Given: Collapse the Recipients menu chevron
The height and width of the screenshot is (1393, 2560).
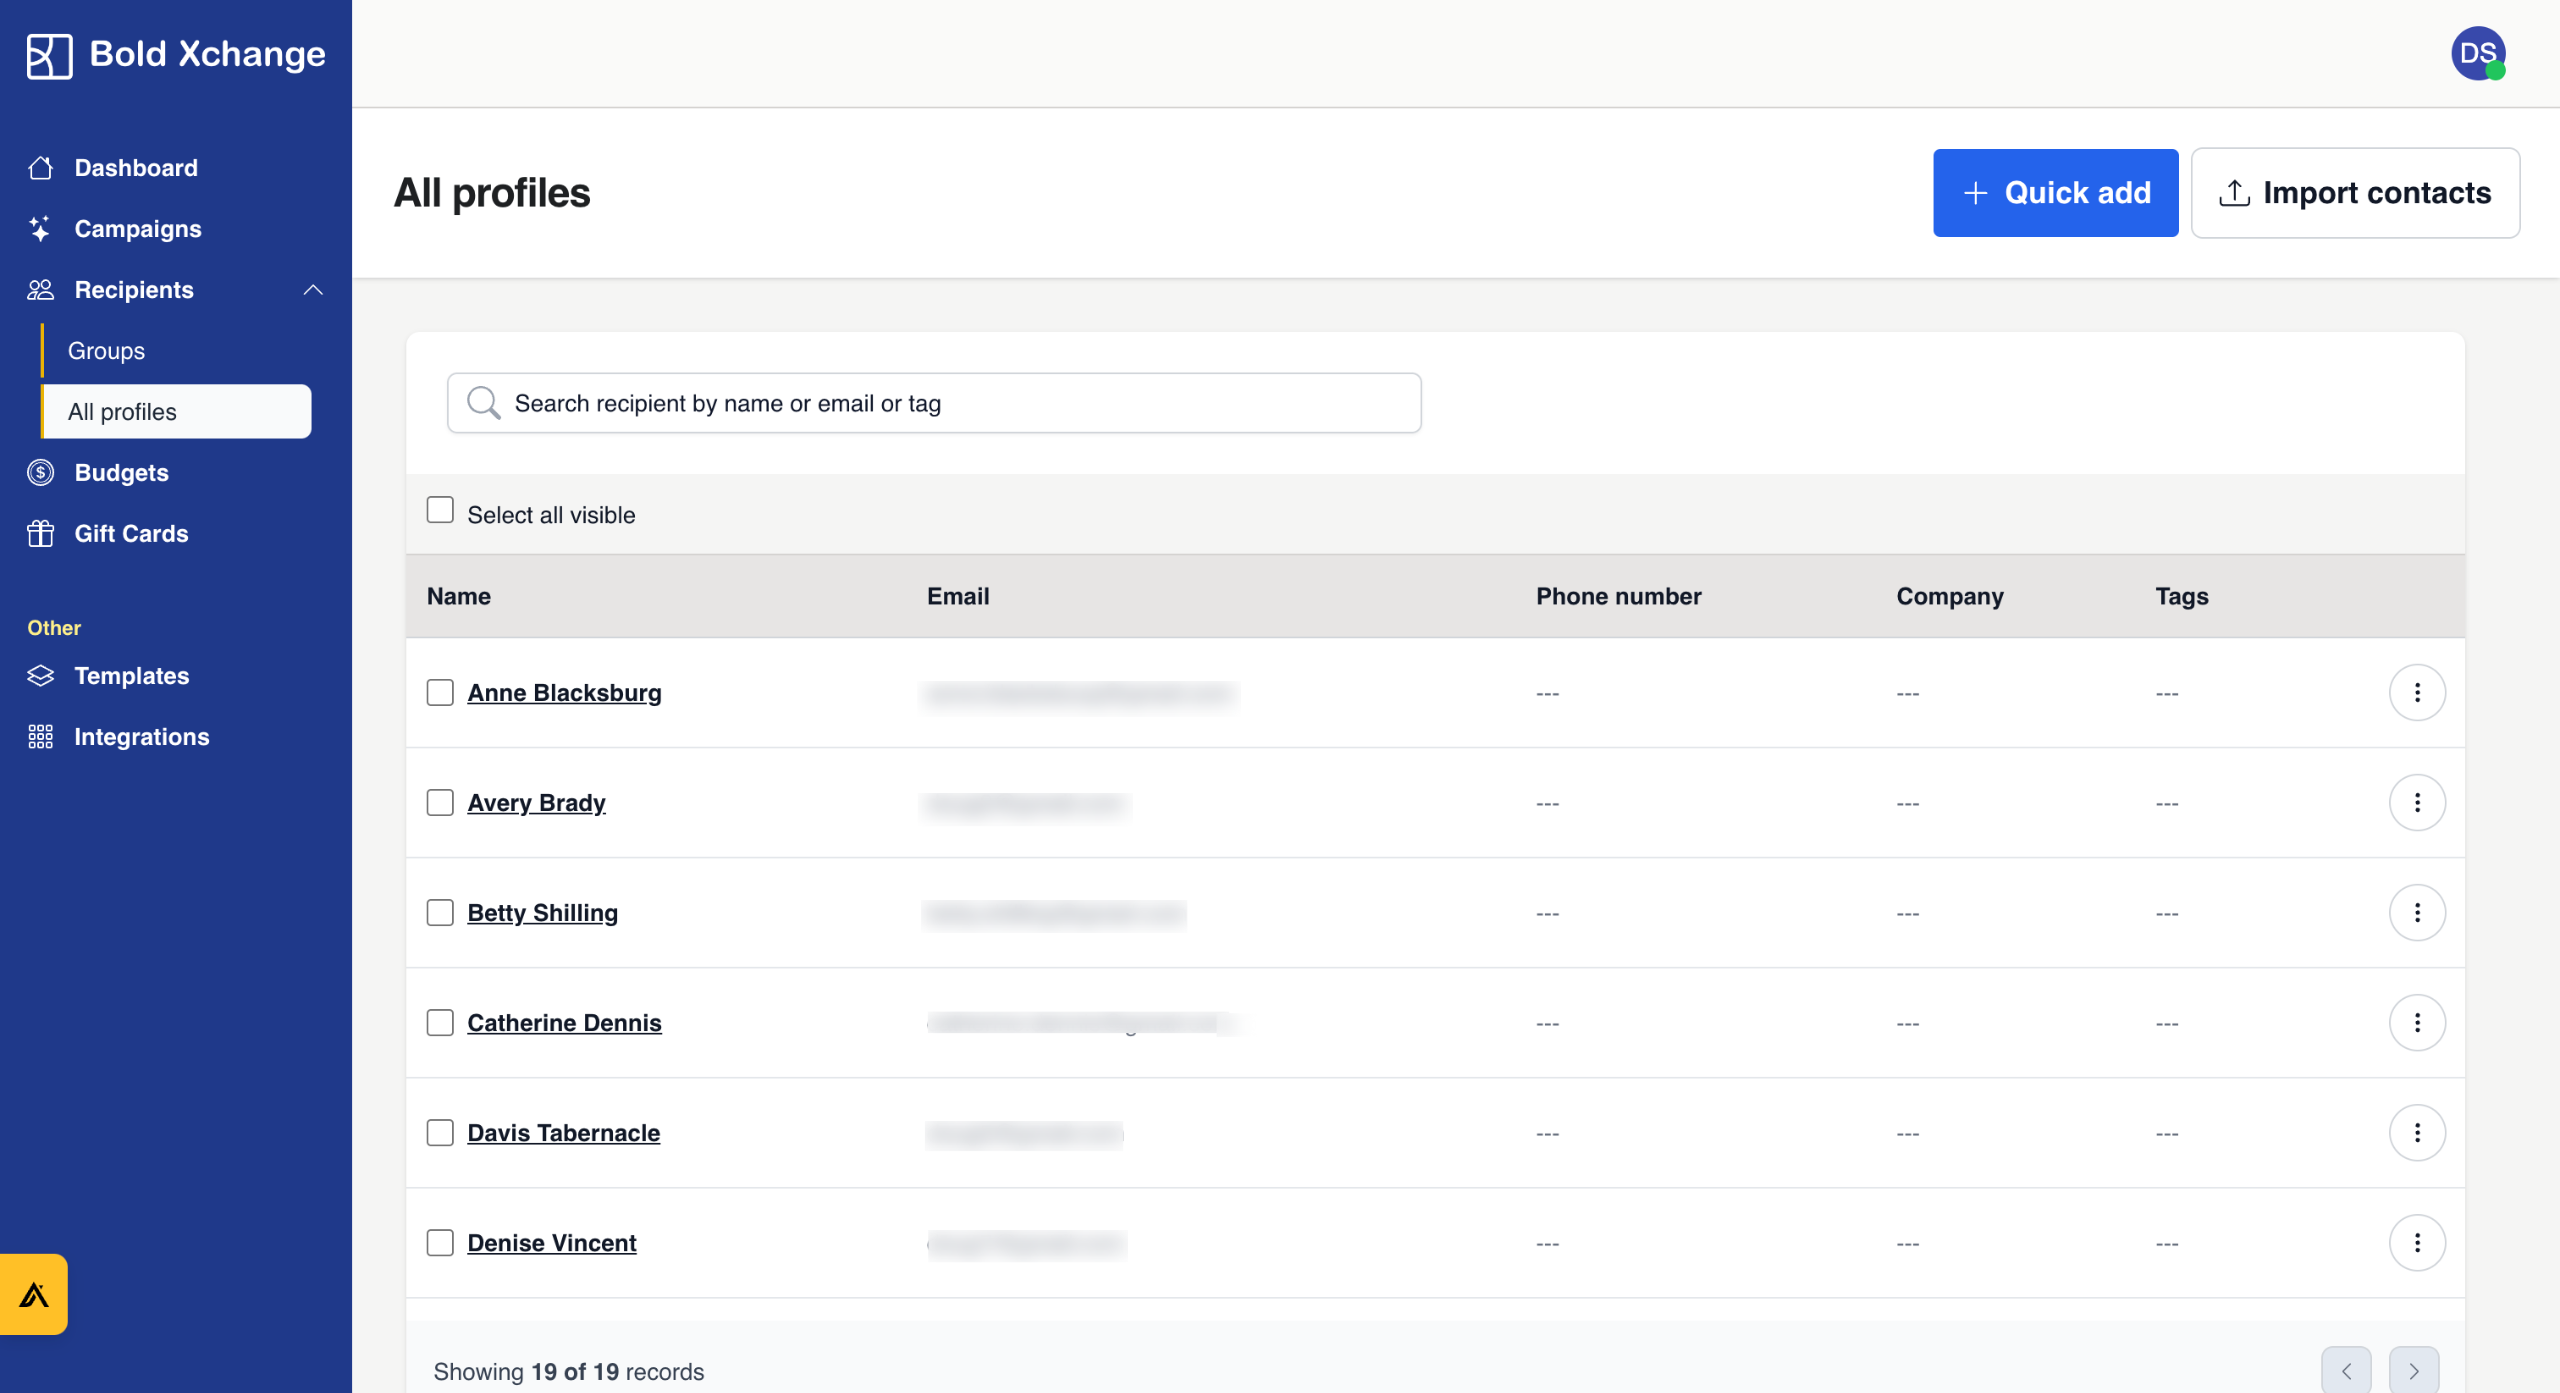Looking at the screenshot, I should pyautogui.click(x=313, y=290).
